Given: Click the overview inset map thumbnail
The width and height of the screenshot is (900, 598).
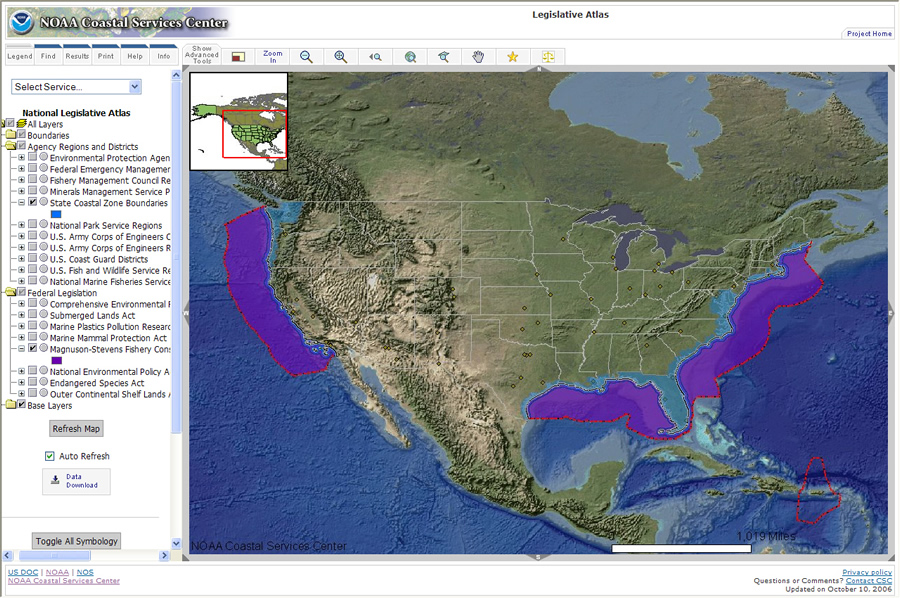Looking at the screenshot, I should tap(239, 121).
